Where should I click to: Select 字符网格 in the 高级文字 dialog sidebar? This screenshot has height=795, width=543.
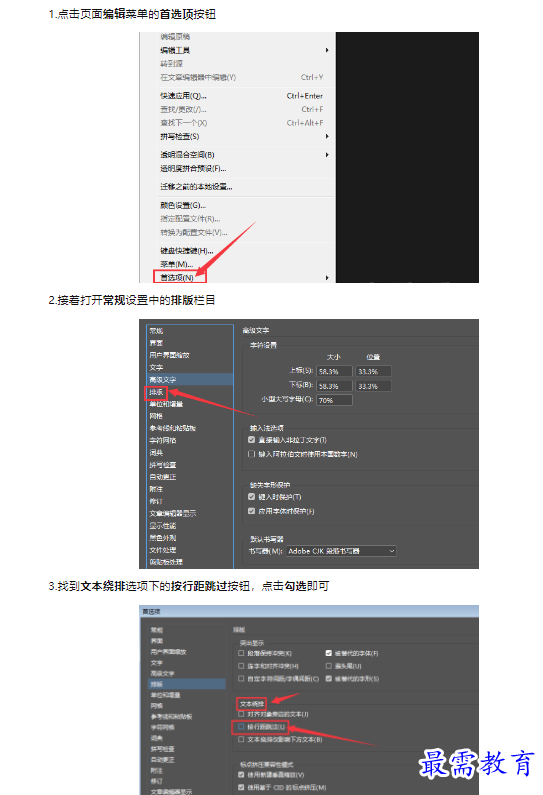coord(163,441)
